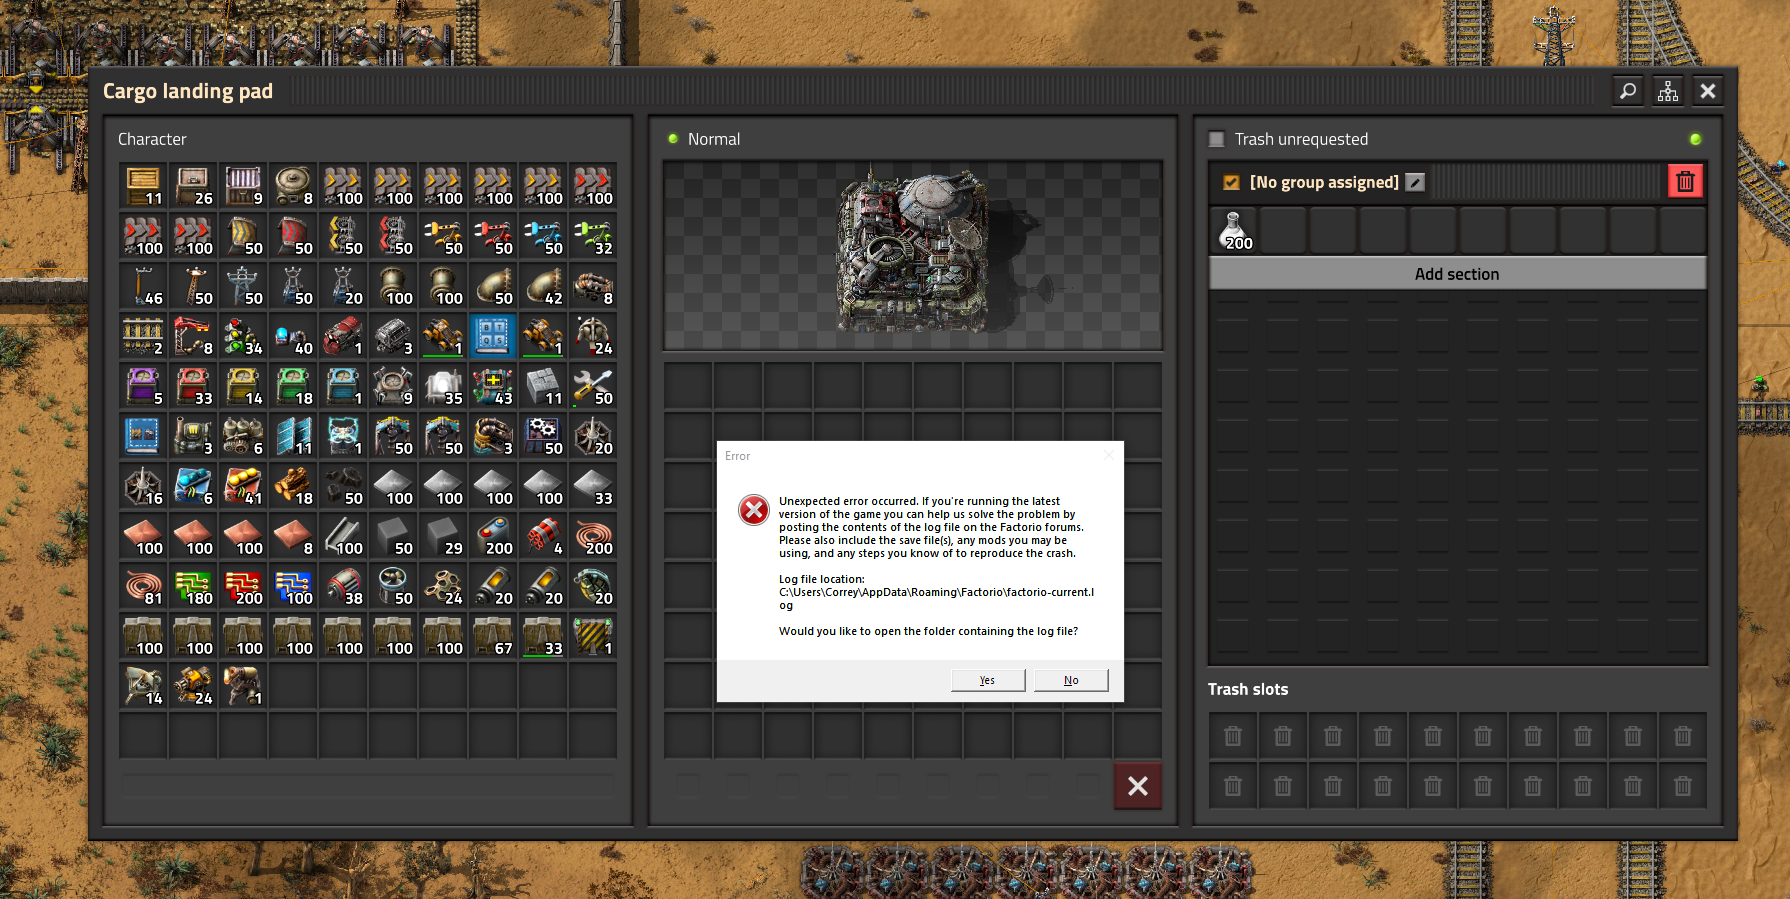Select the blue fast inserter stack
Viewport: 1790px width, 899px height.
[x=543, y=236]
